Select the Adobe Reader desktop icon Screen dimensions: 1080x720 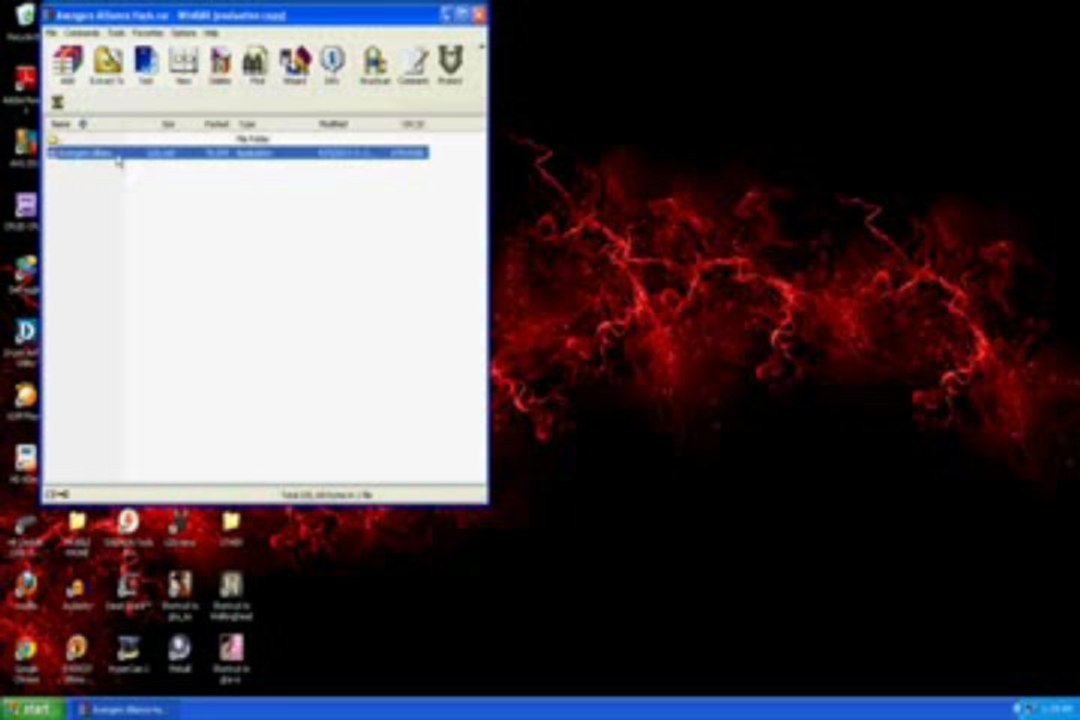pyautogui.click(x=24, y=88)
